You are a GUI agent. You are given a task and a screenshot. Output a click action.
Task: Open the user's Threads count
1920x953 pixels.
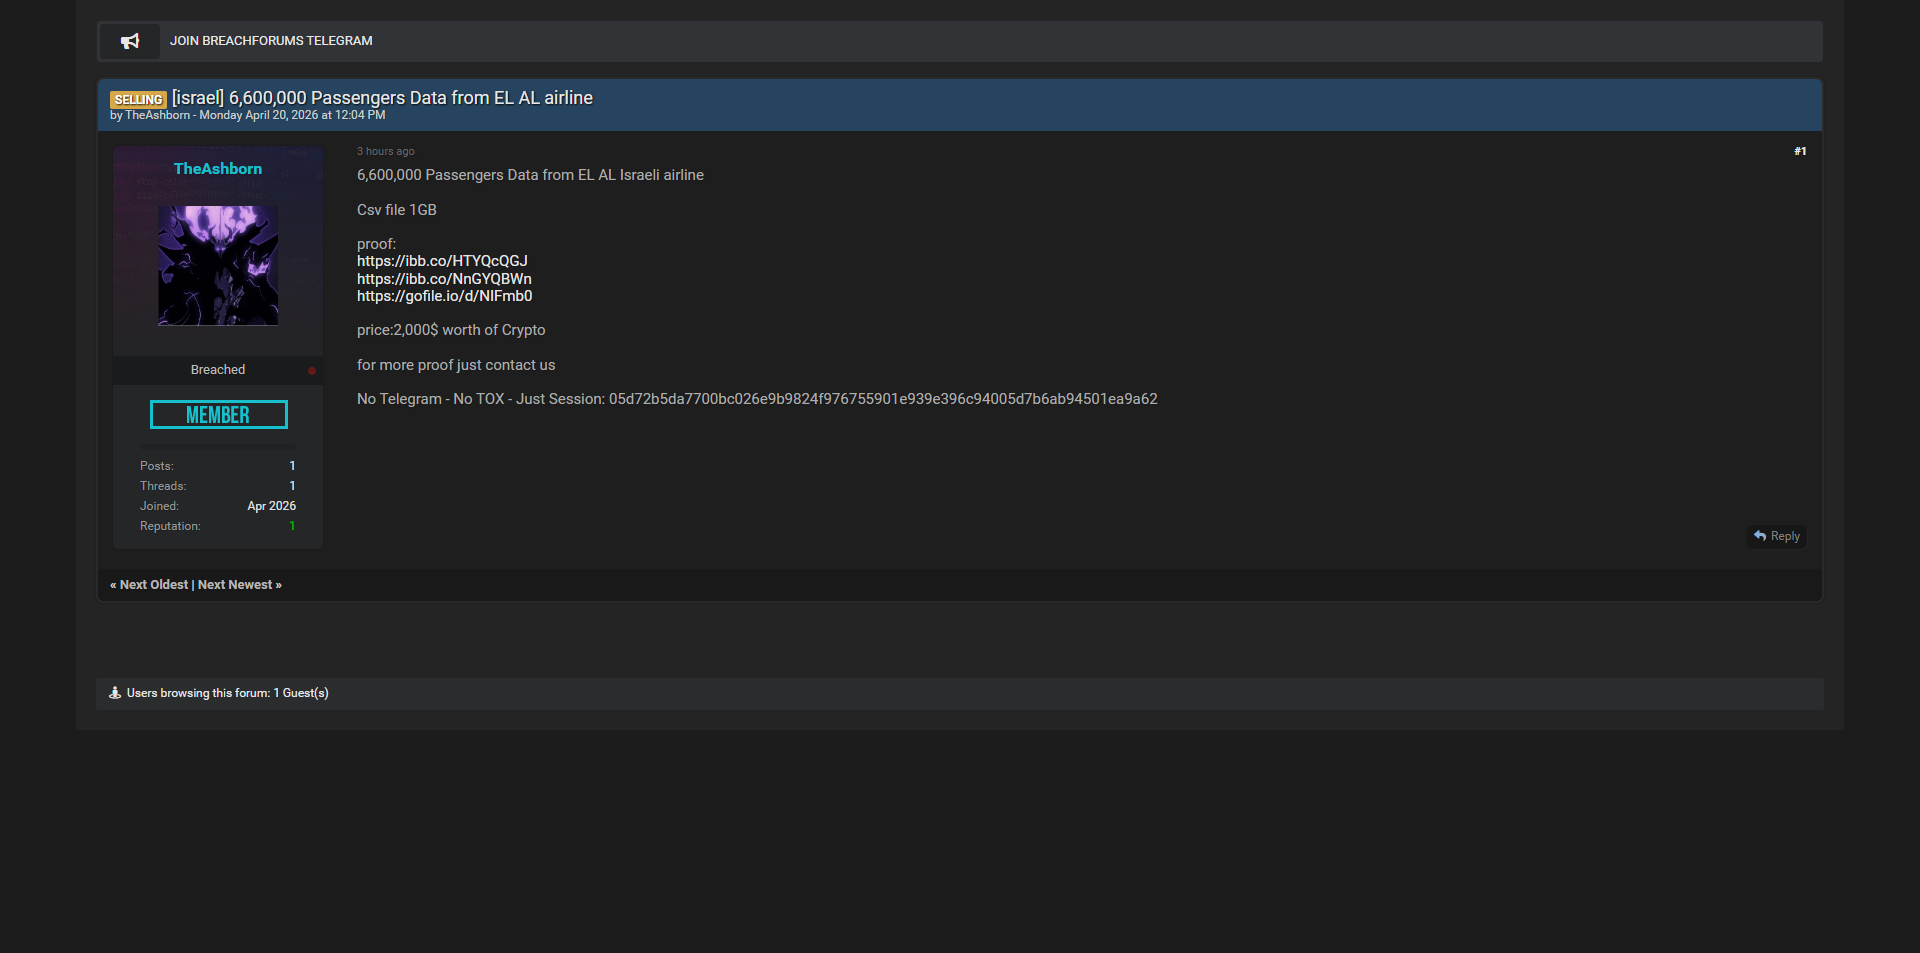292,486
